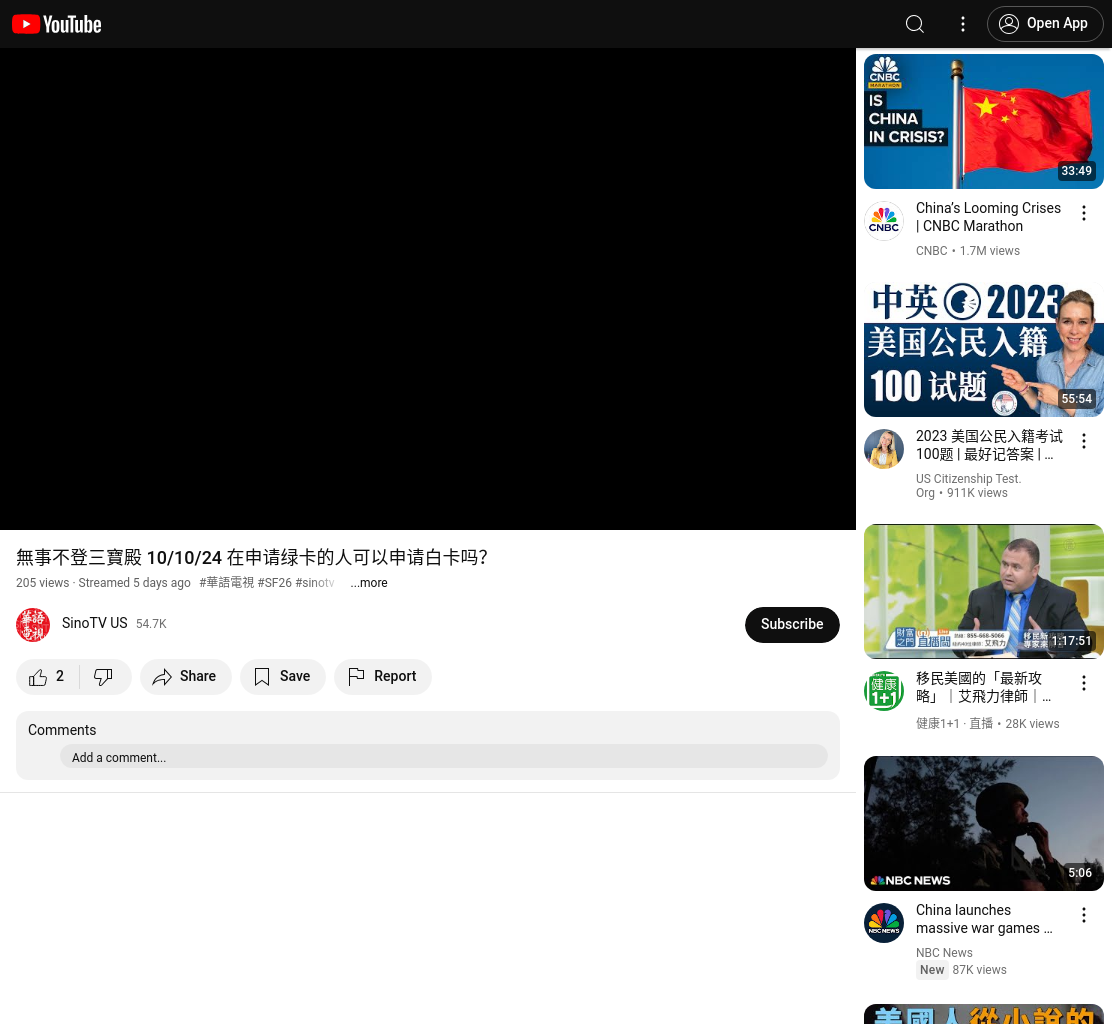Open the 美国公民入籍 100 试题 thumbnail
The height and width of the screenshot is (1024, 1112).
coord(984,350)
